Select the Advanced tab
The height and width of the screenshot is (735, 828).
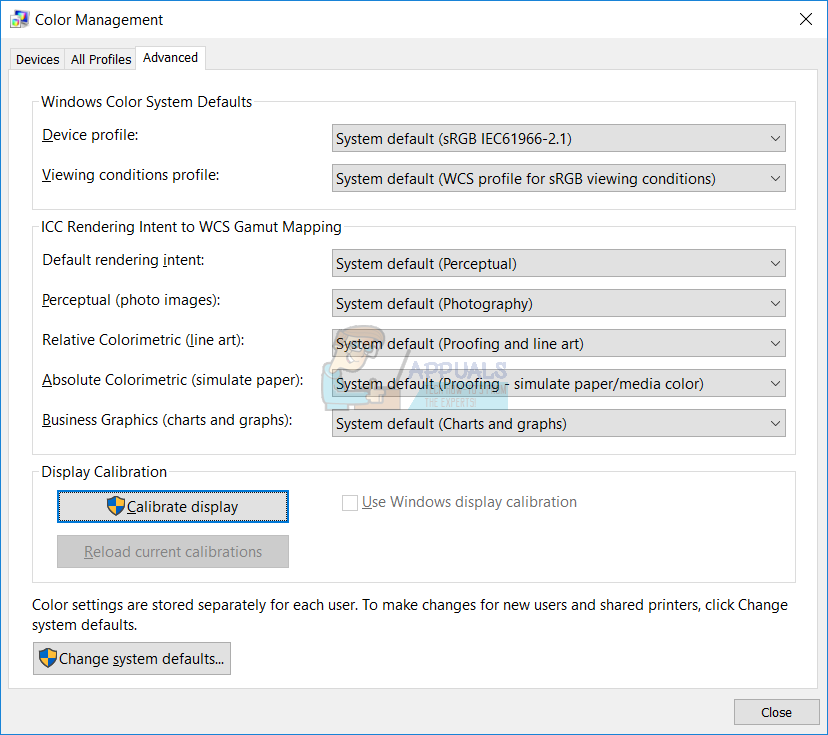[171, 58]
